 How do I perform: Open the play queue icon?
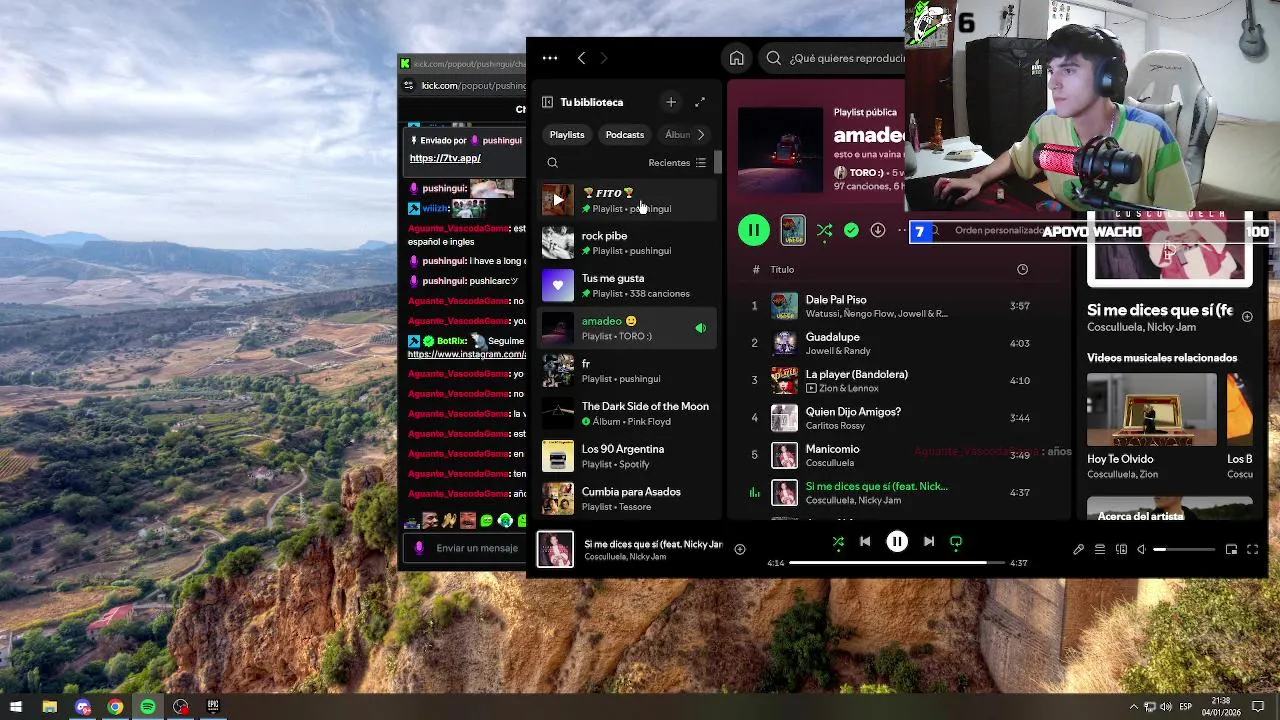tap(1100, 549)
